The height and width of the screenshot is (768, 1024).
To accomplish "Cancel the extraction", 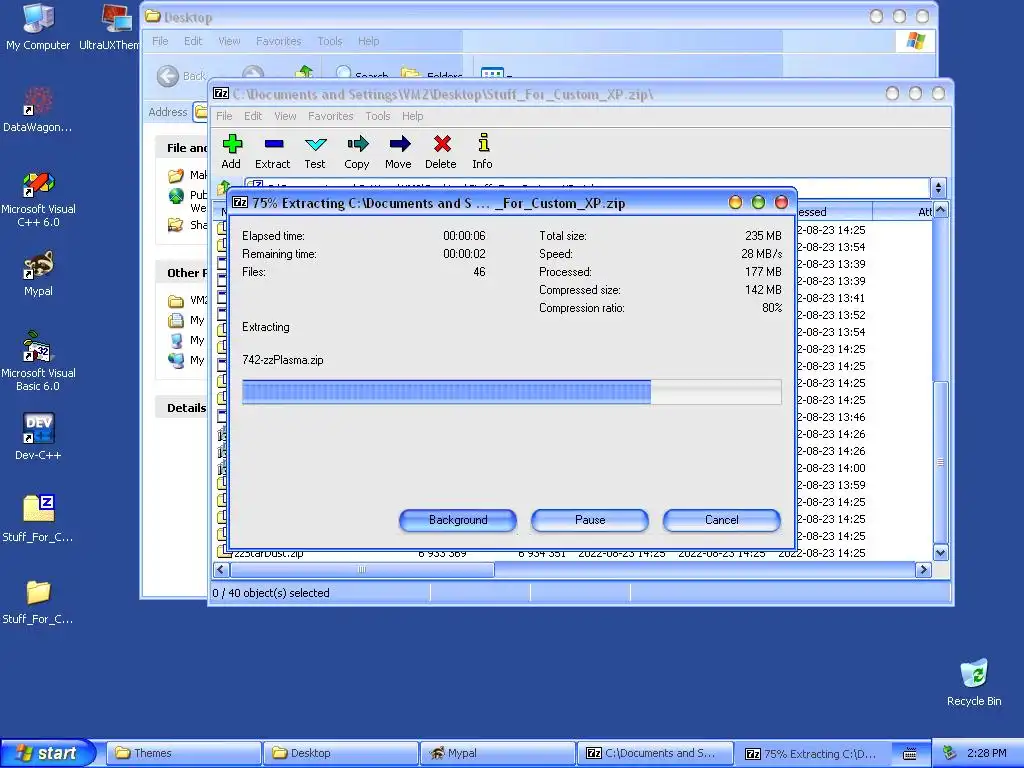I will point(722,520).
